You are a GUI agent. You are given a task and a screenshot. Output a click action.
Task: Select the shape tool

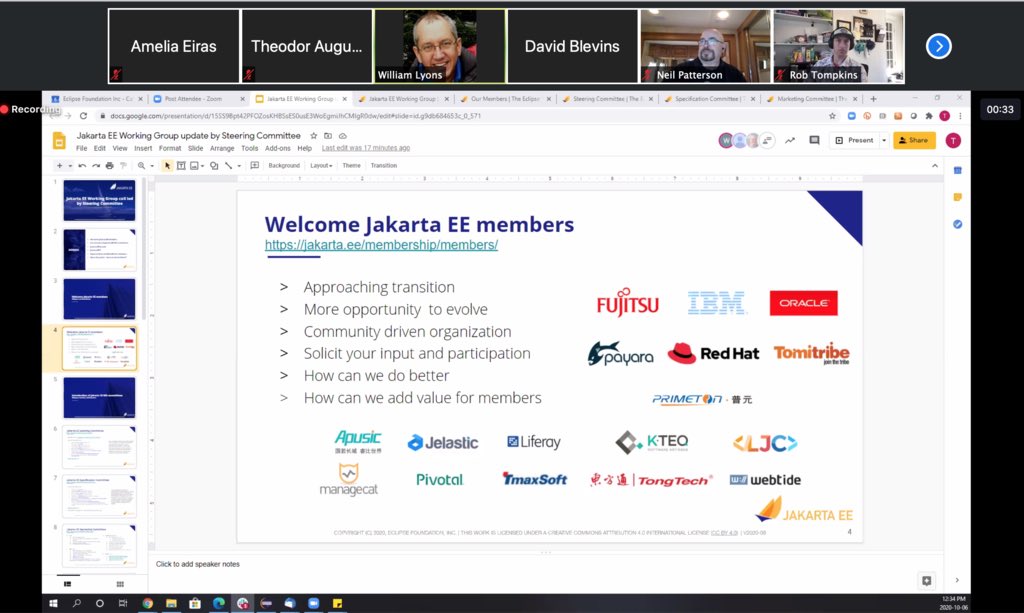click(x=214, y=166)
